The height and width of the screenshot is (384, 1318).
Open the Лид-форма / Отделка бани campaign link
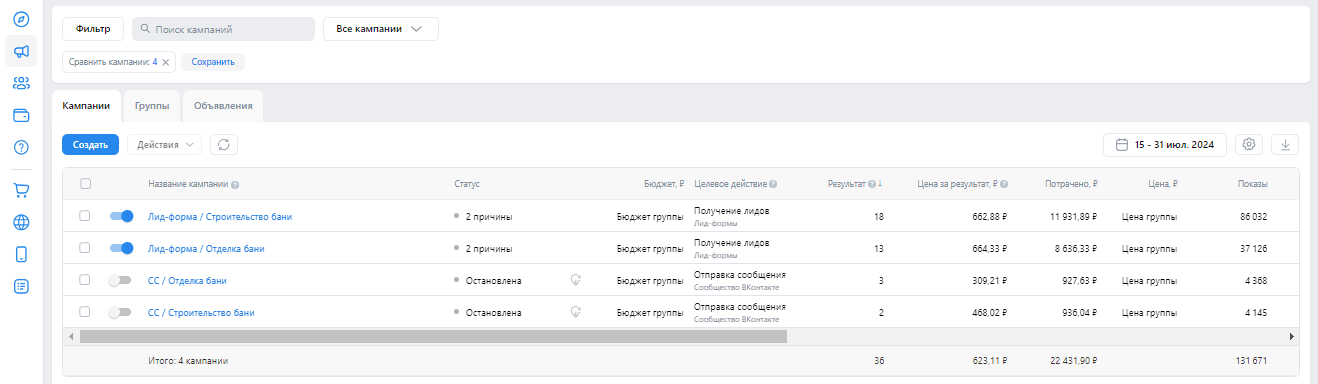click(x=206, y=248)
